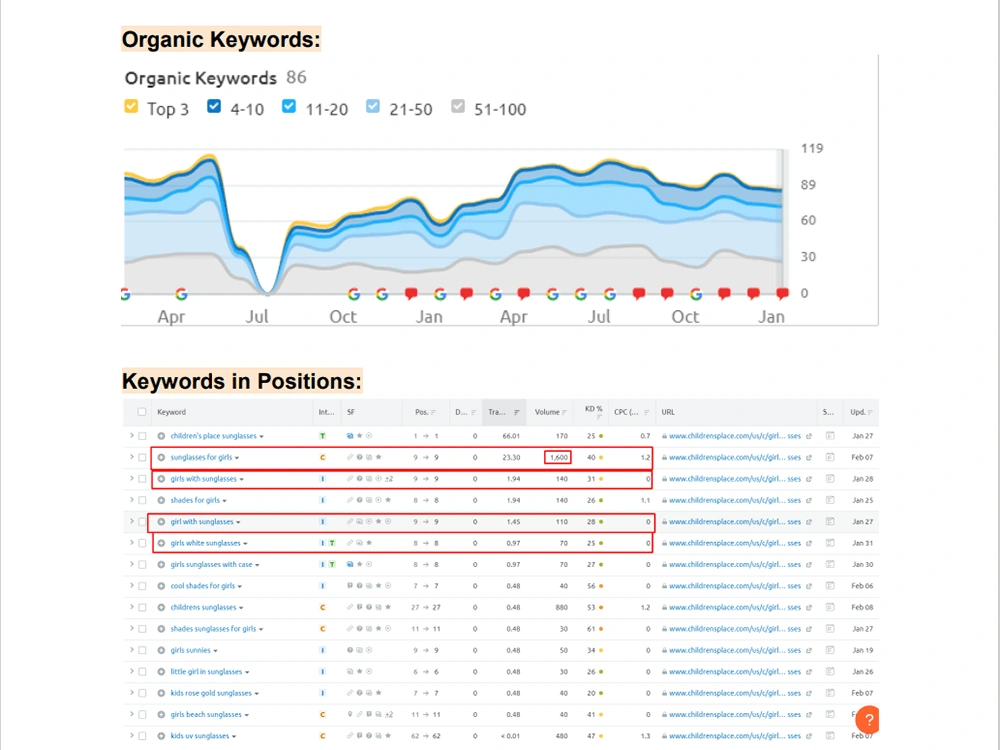Expand the kids uv sunglasses row

[132, 736]
